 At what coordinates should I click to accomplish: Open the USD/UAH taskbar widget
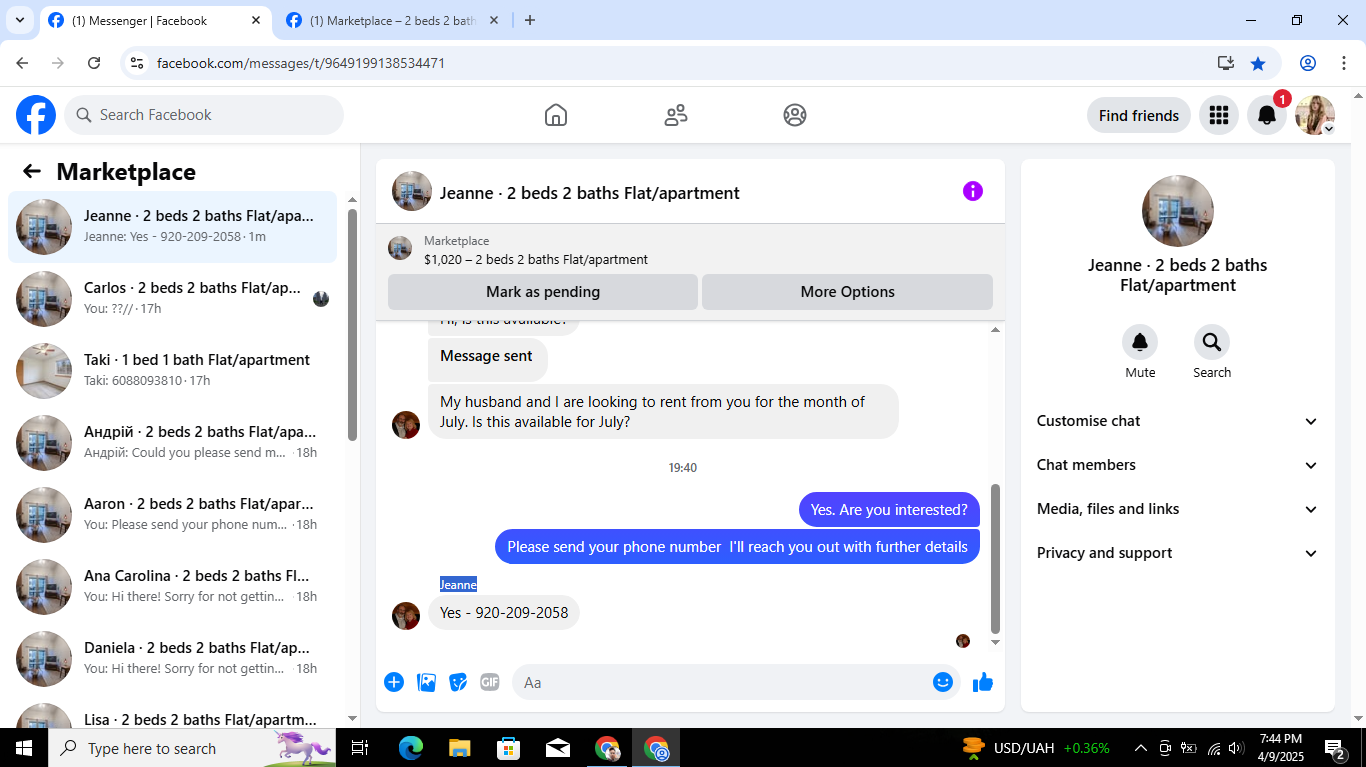coord(1036,748)
